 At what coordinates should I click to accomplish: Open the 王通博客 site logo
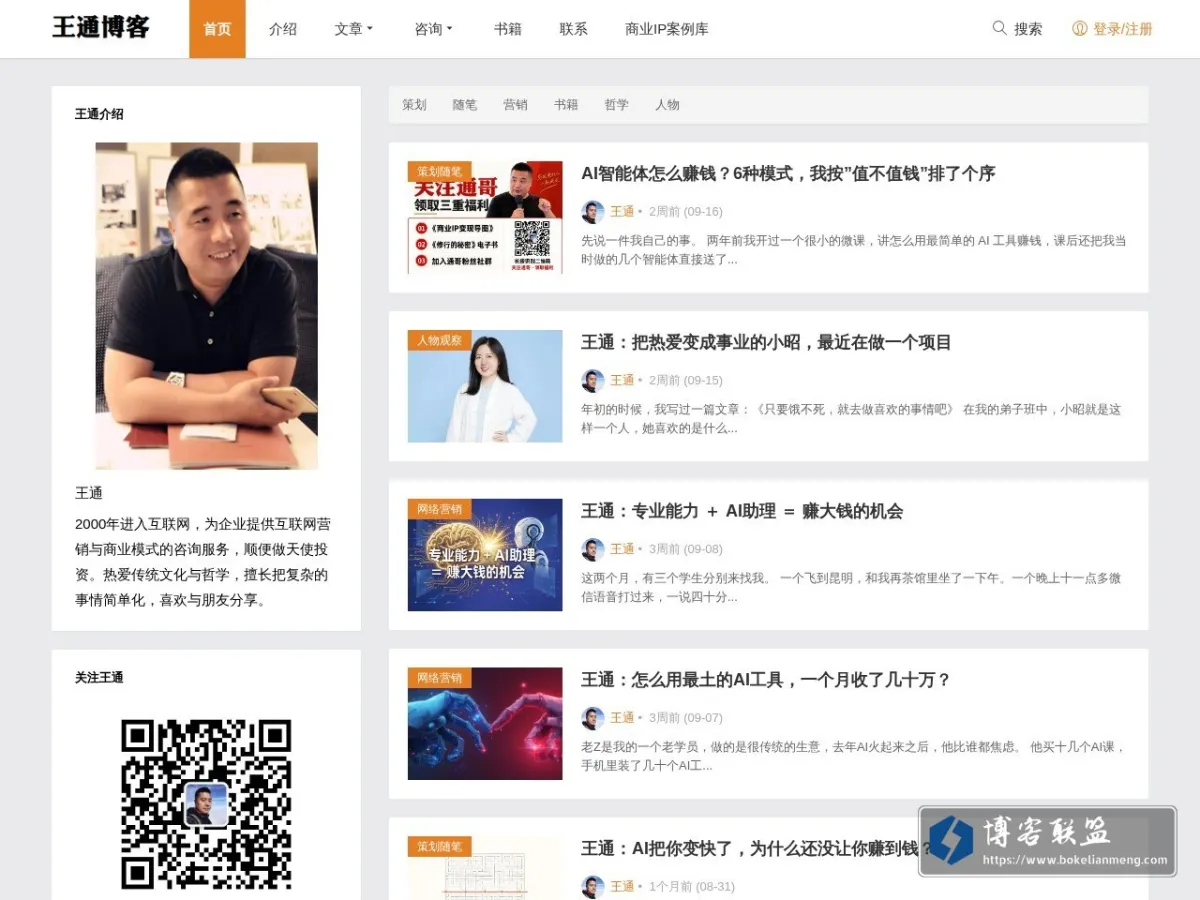101,28
